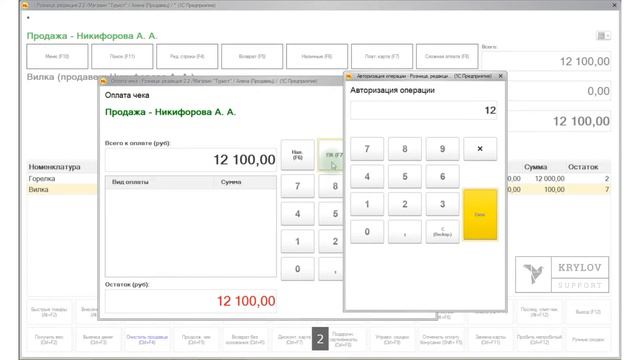Click digit 9 in Авторизация операции keypad
The height and width of the screenshot is (360, 640).
pos(442,149)
